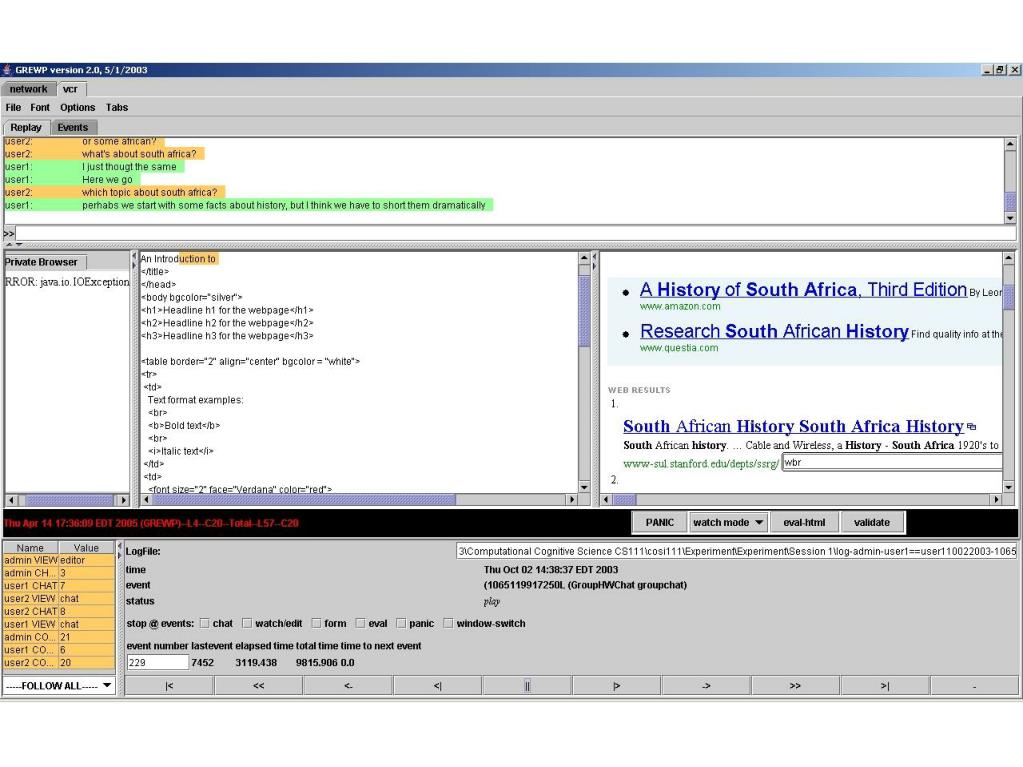This screenshot has width=1023, height=767.
Task: Switch to the Events tab
Action: (x=73, y=128)
